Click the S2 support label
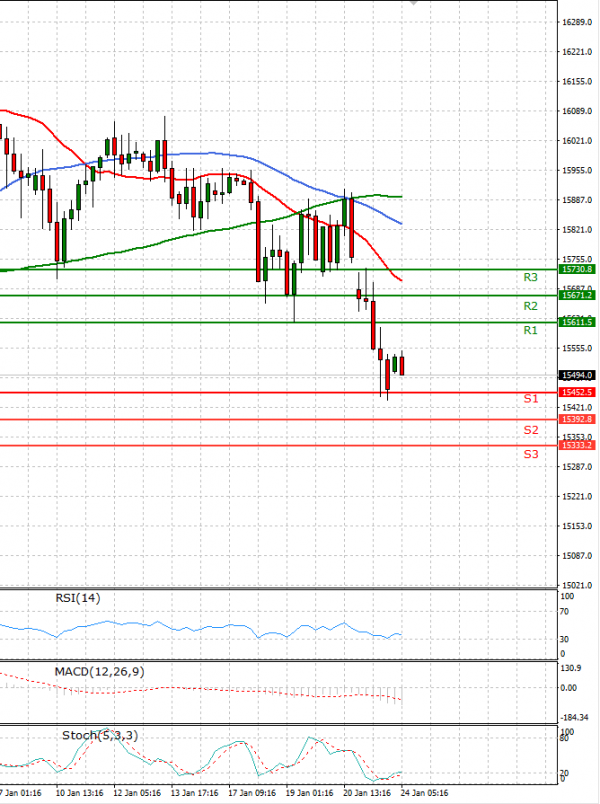 (531, 430)
